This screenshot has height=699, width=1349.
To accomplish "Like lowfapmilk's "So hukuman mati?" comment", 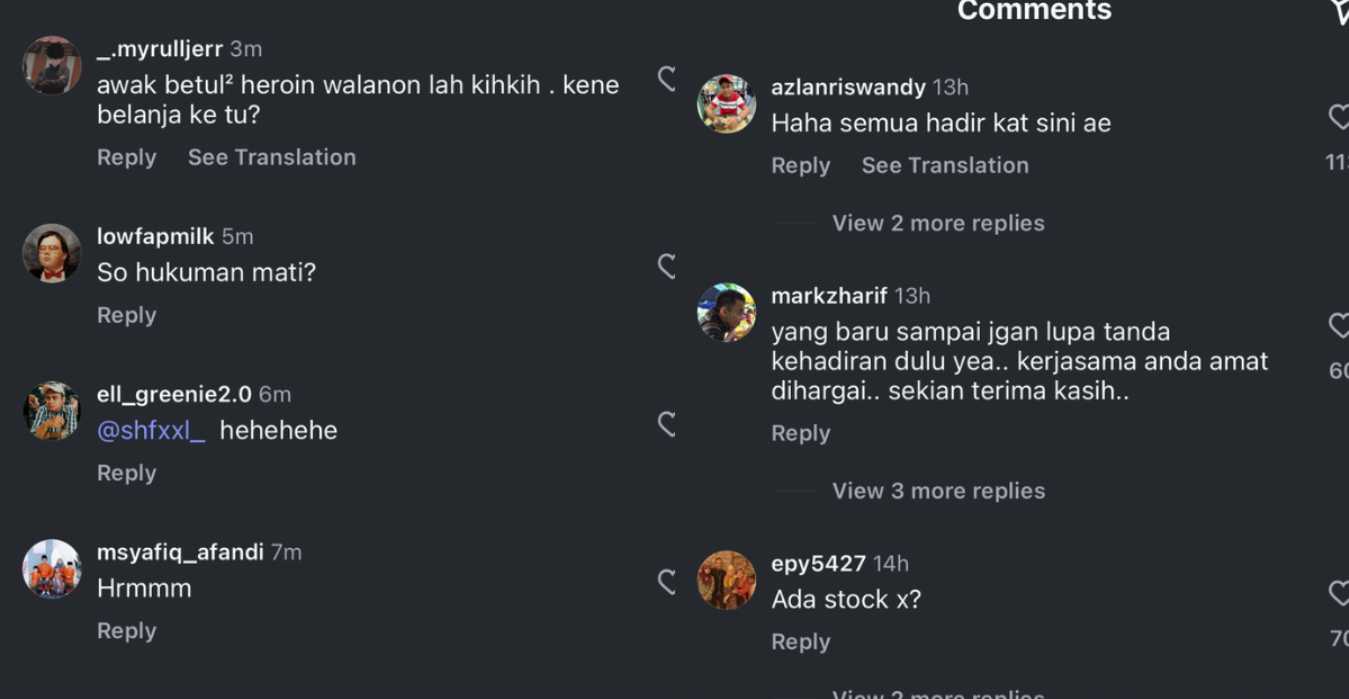I will click(666, 266).
